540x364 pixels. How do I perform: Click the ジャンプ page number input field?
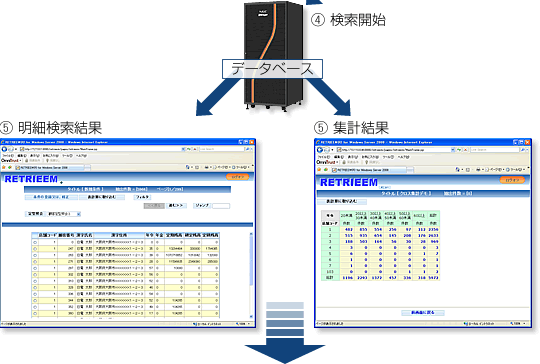[x=221, y=206]
